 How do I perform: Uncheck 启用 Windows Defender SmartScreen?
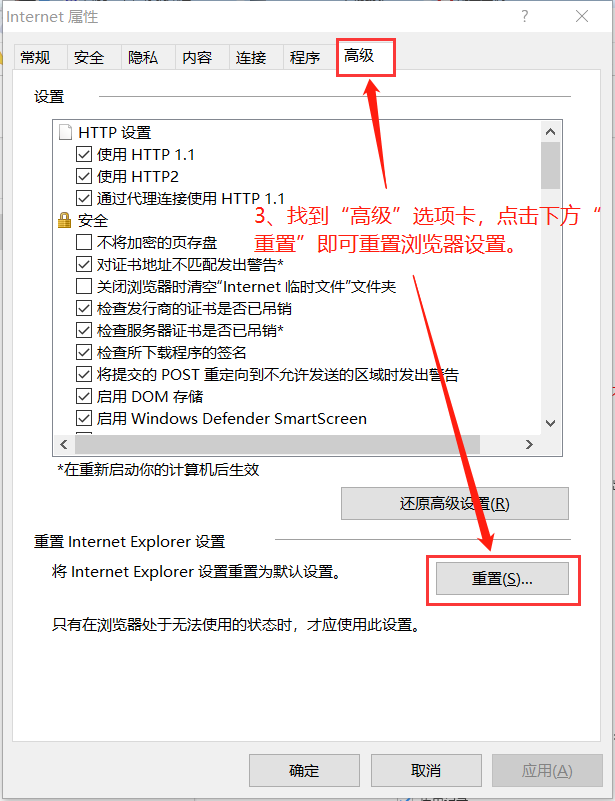pos(83,418)
